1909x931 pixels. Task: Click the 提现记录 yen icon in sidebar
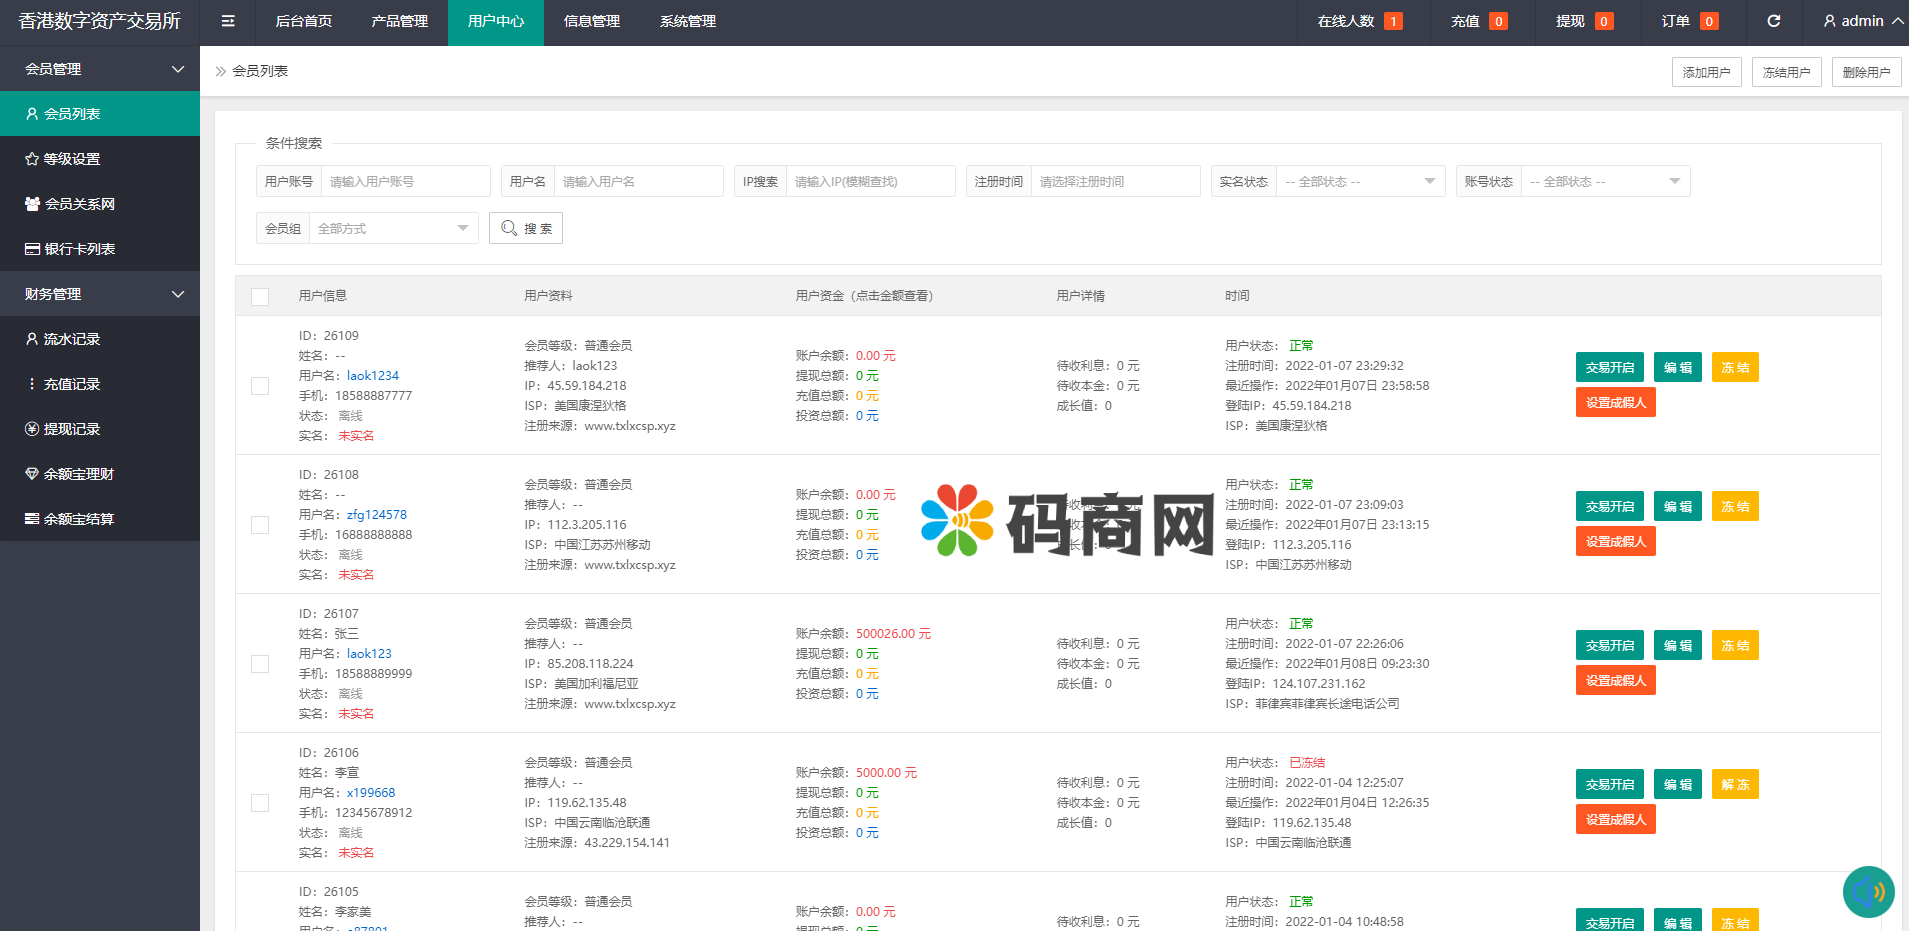click(32, 429)
